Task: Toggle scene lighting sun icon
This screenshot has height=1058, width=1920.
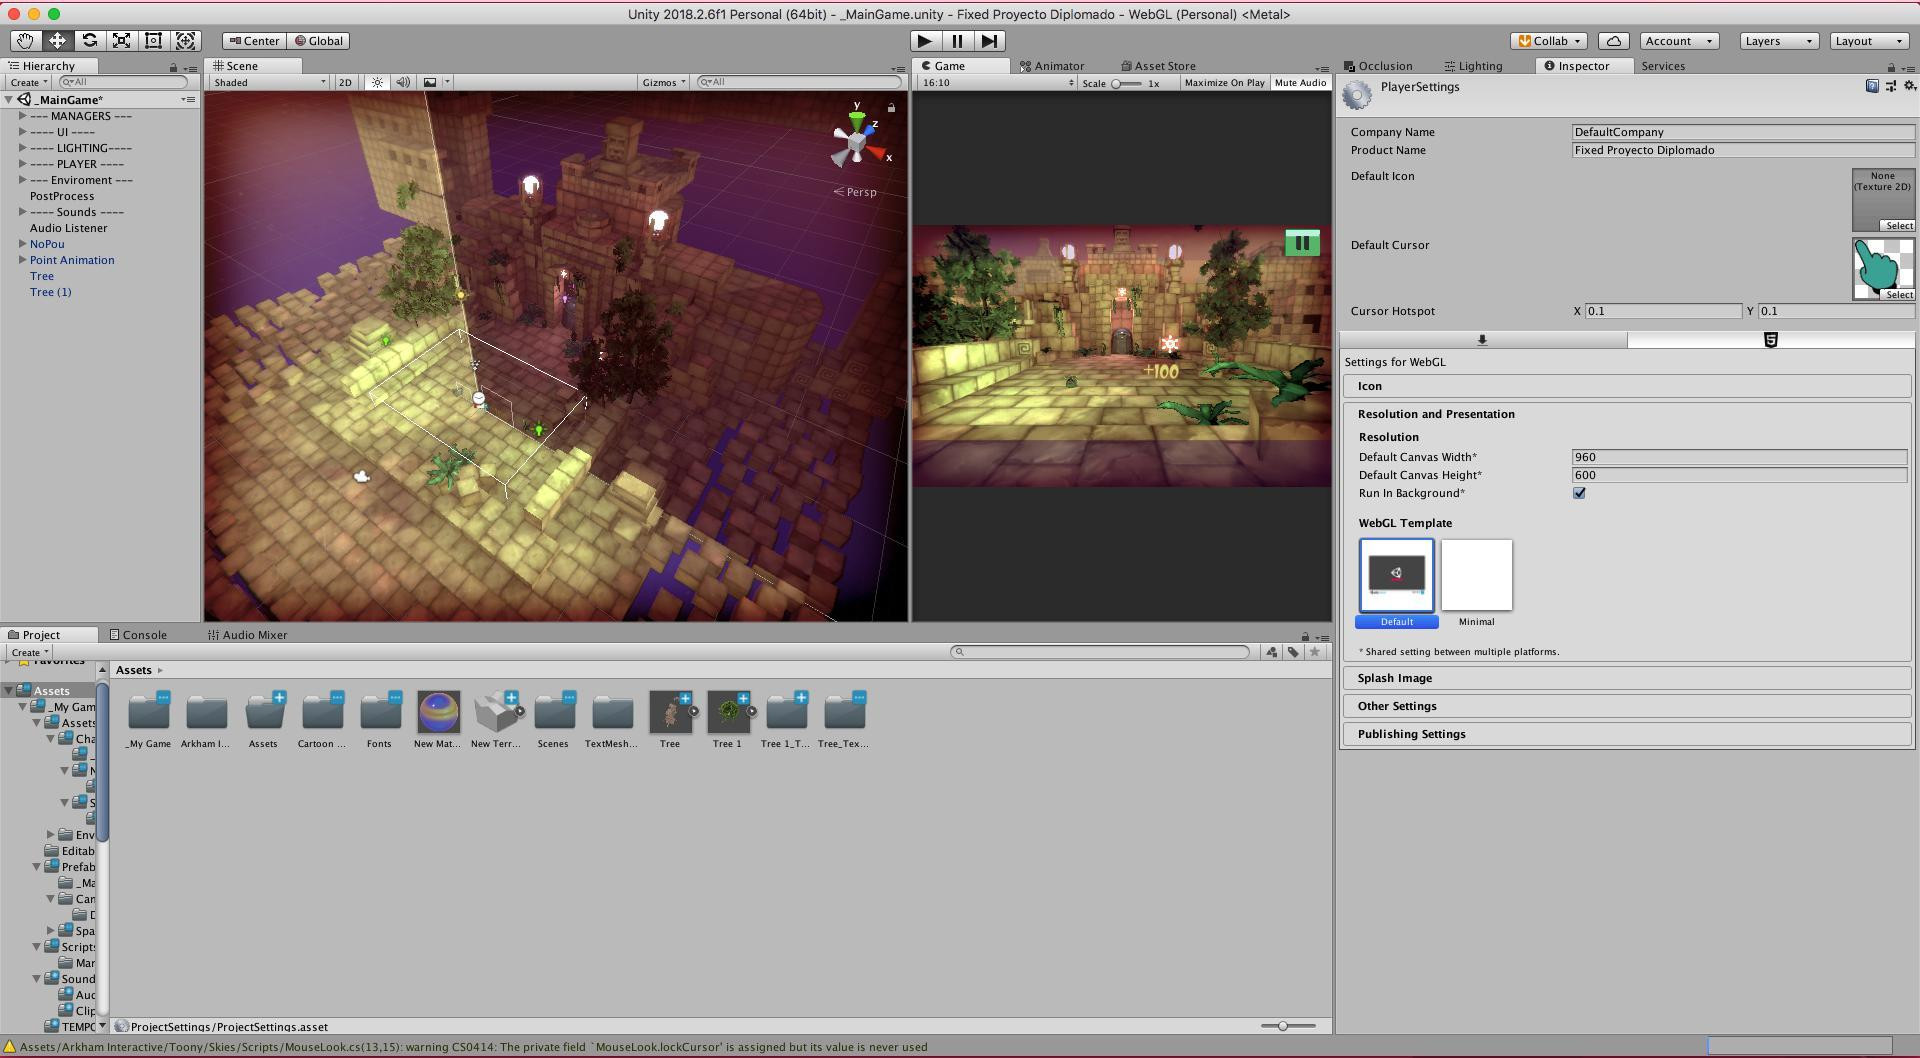Action: tap(377, 83)
